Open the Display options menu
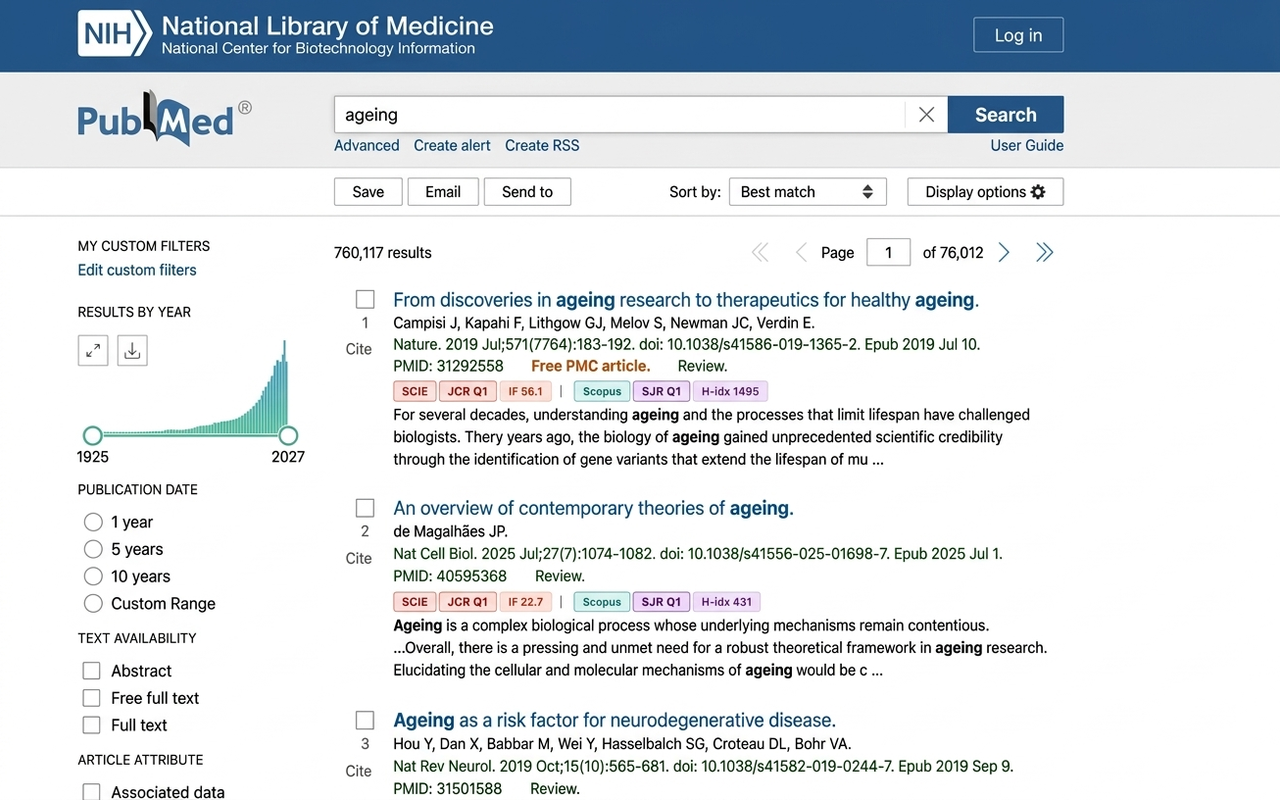The image size is (1280, 800). coord(985,192)
